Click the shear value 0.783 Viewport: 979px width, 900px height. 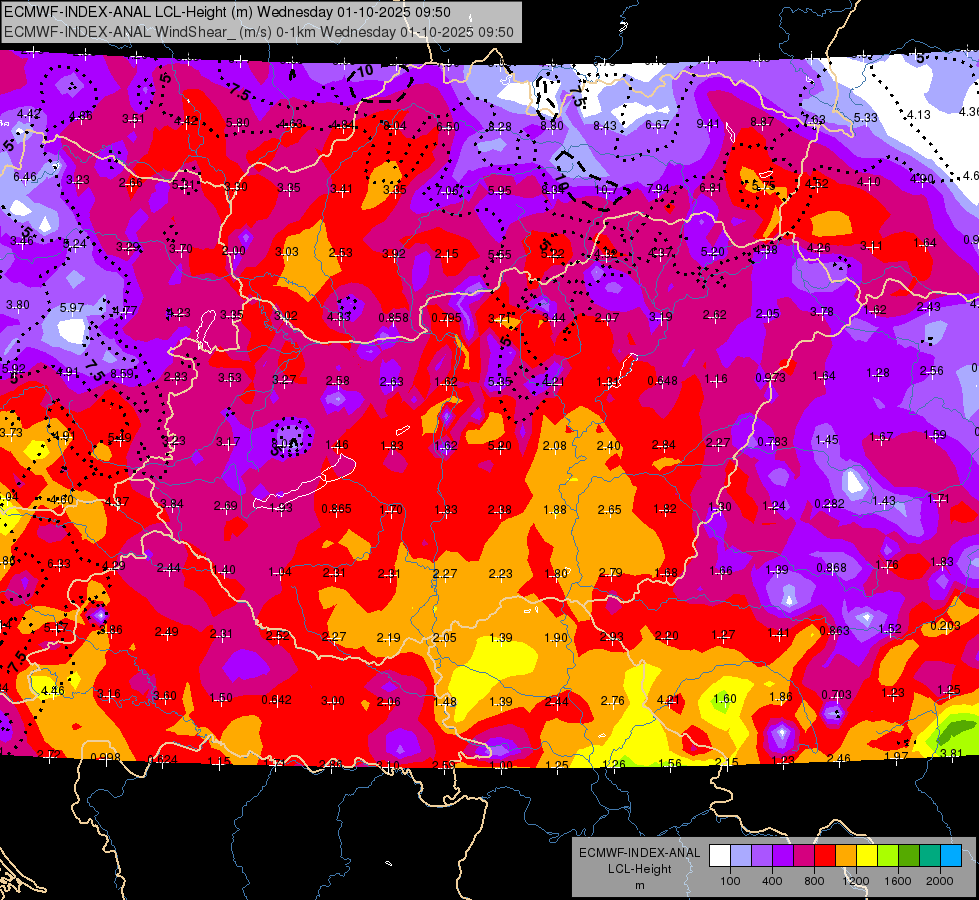coord(772,442)
